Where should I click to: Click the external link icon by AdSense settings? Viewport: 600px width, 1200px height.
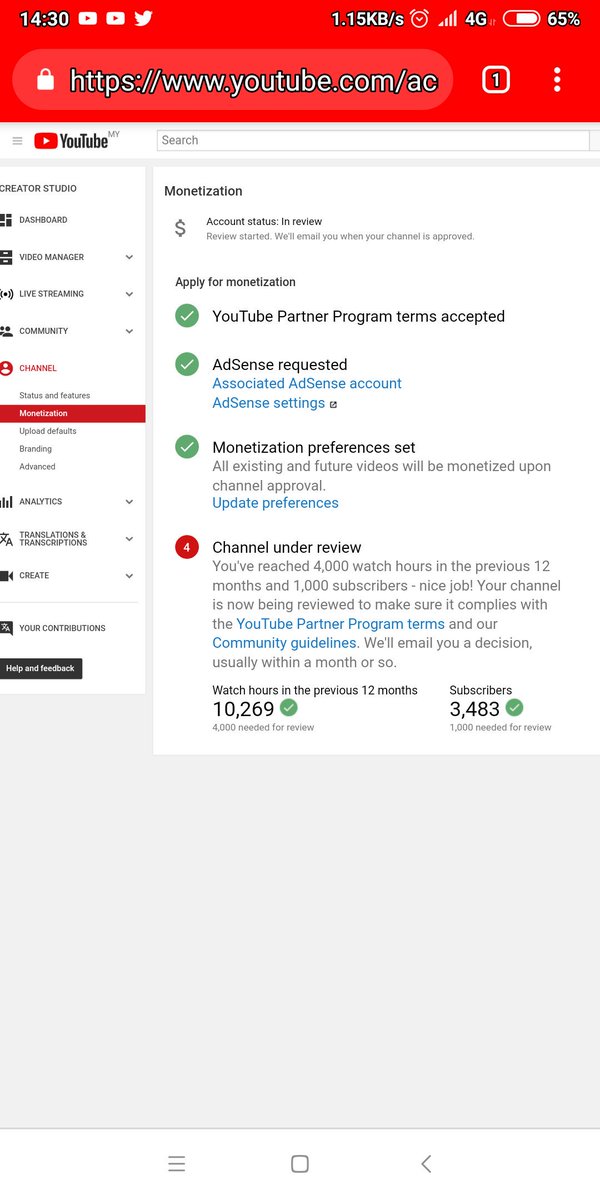click(333, 404)
